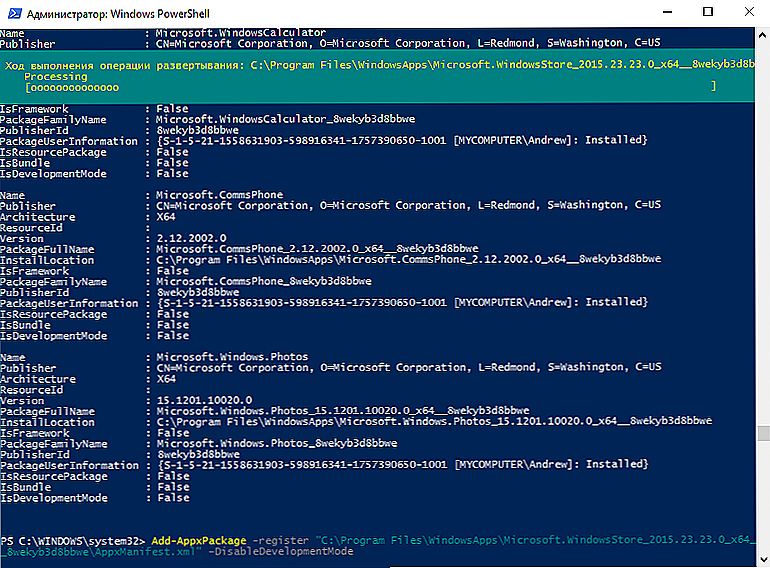Click the 'ResourceId' label in the CommsPhone block

pos(31,228)
